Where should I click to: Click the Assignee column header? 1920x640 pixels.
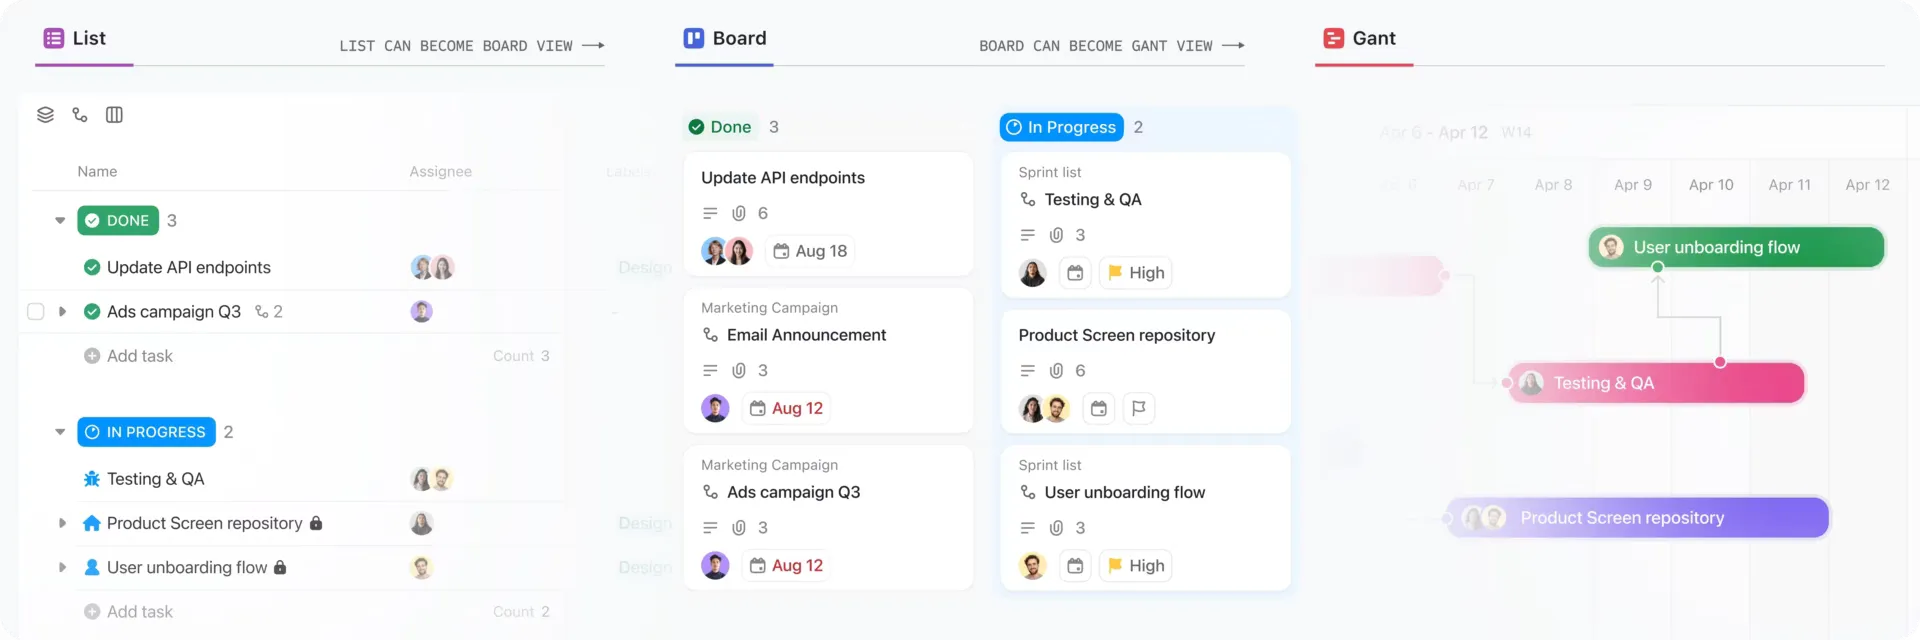pyautogui.click(x=440, y=172)
